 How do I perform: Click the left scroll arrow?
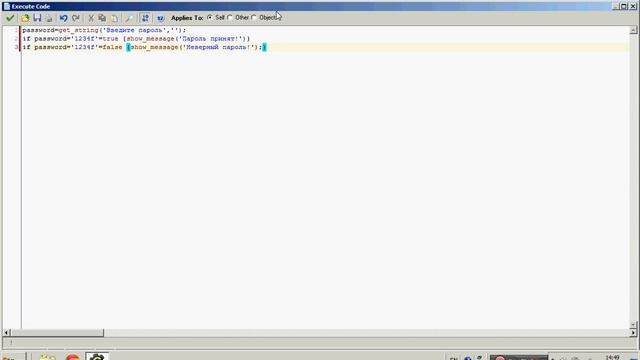tap(6, 333)
